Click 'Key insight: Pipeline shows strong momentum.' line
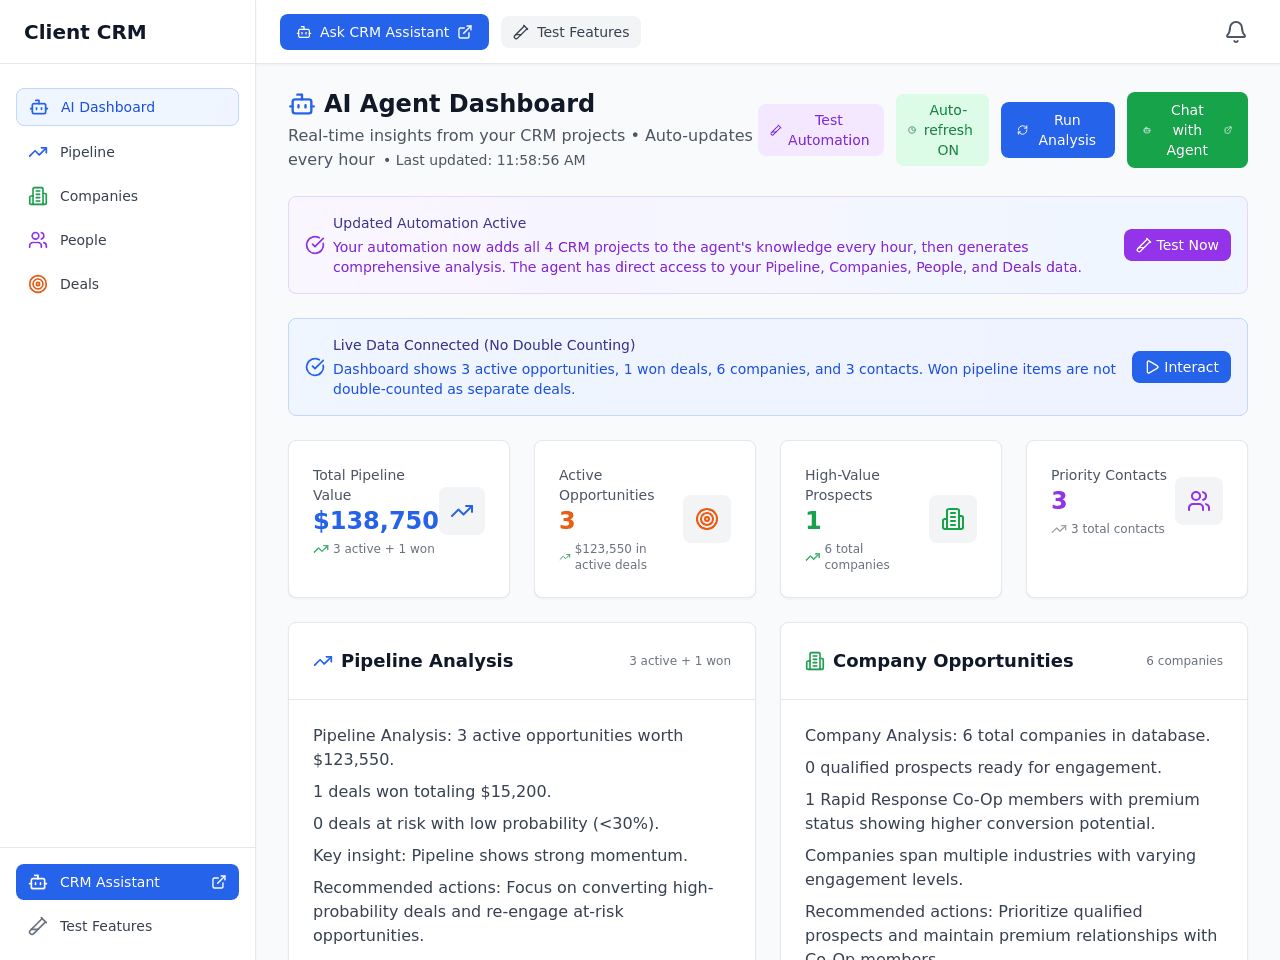 500,855
